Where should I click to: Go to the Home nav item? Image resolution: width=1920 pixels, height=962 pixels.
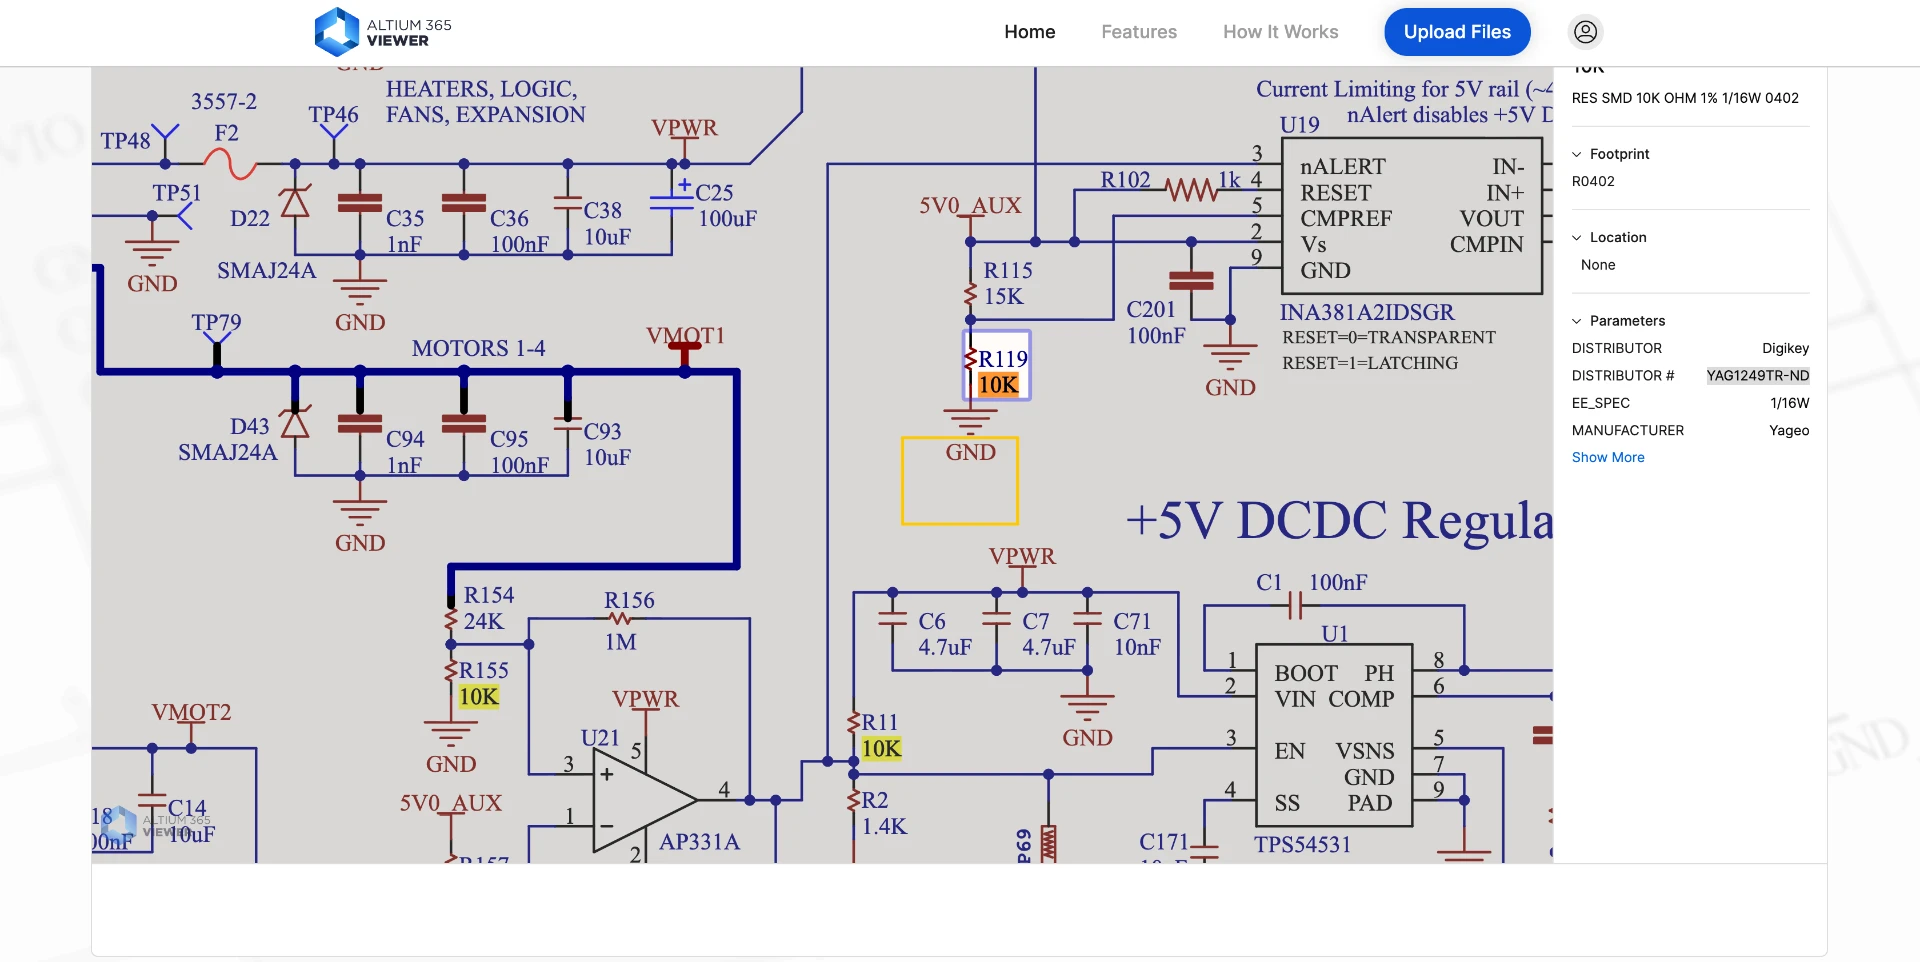[x=1029, y=32]
